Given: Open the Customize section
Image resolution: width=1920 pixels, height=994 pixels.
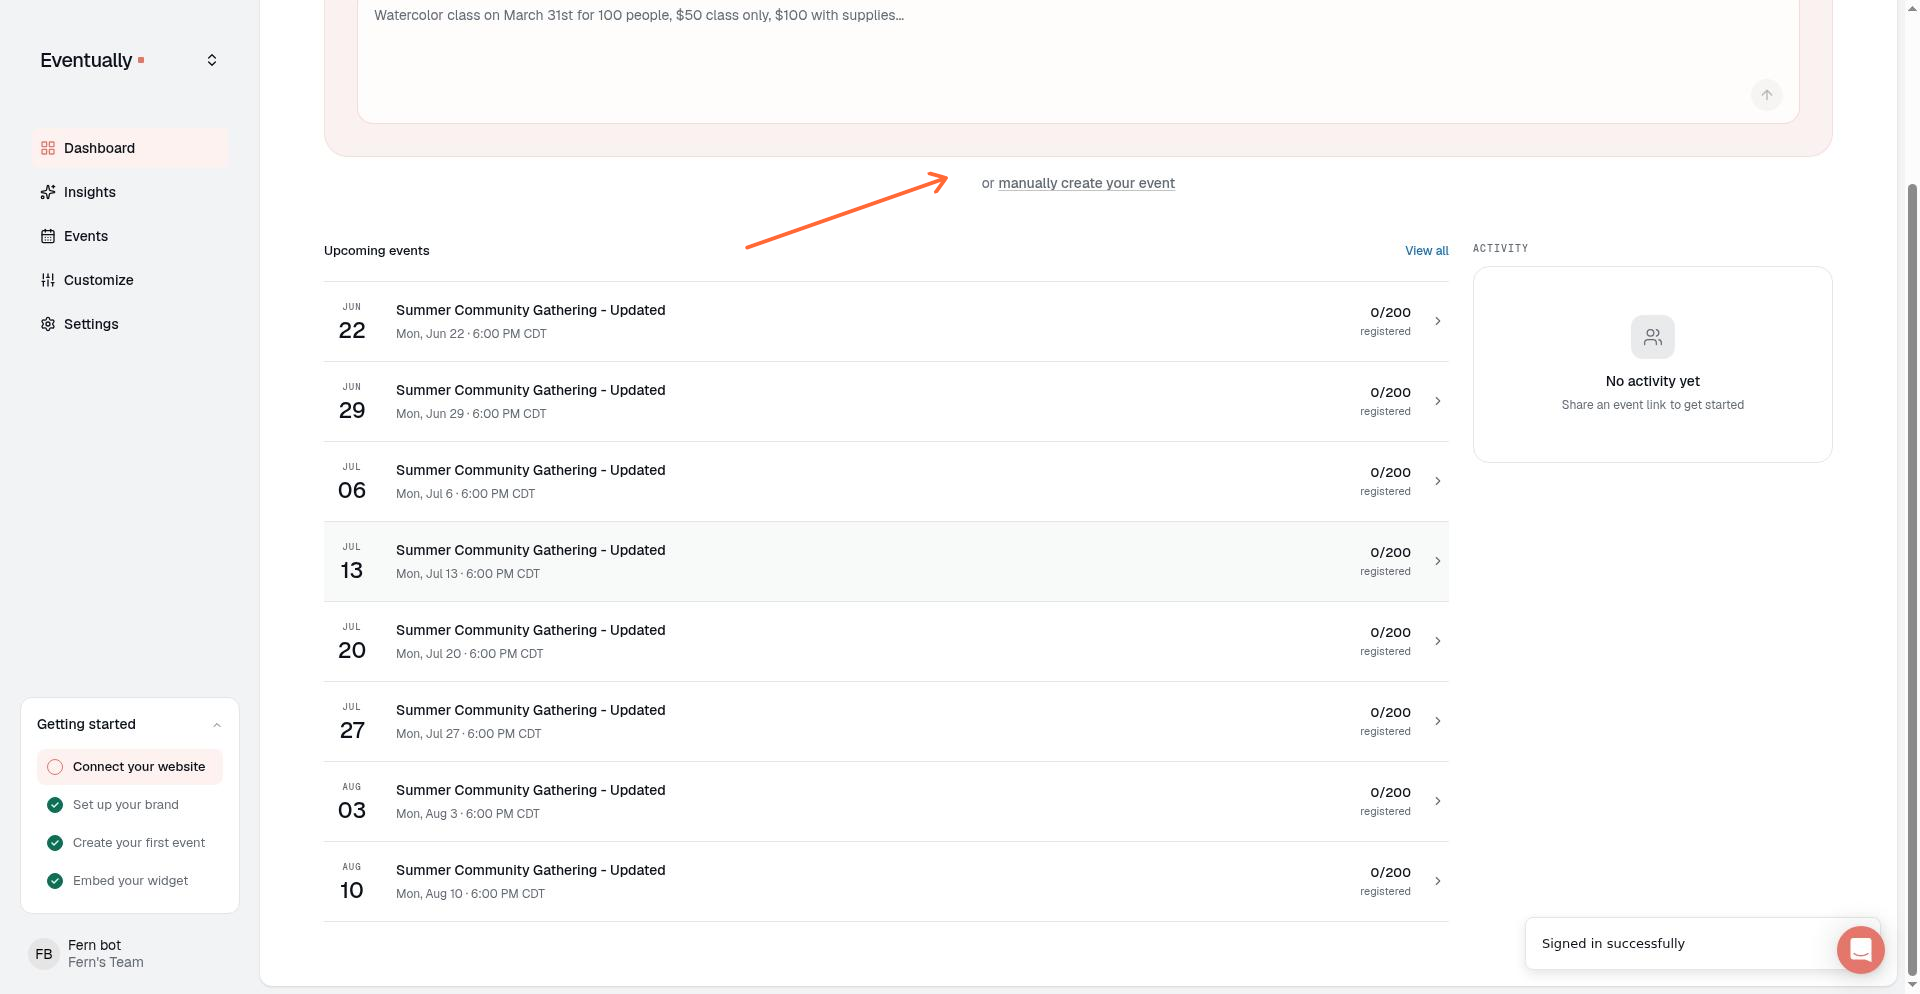Looking at the screenshot, I should (x=129, y=280).
